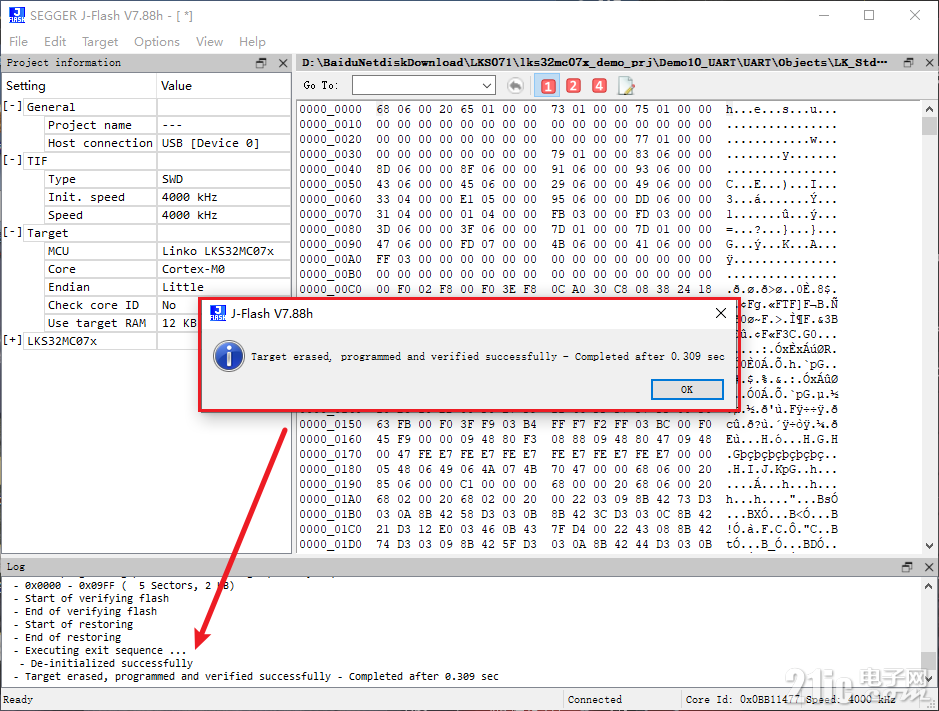Open the View menu
939x711 pixels.
pyautogui.click(x=210, y=41)
